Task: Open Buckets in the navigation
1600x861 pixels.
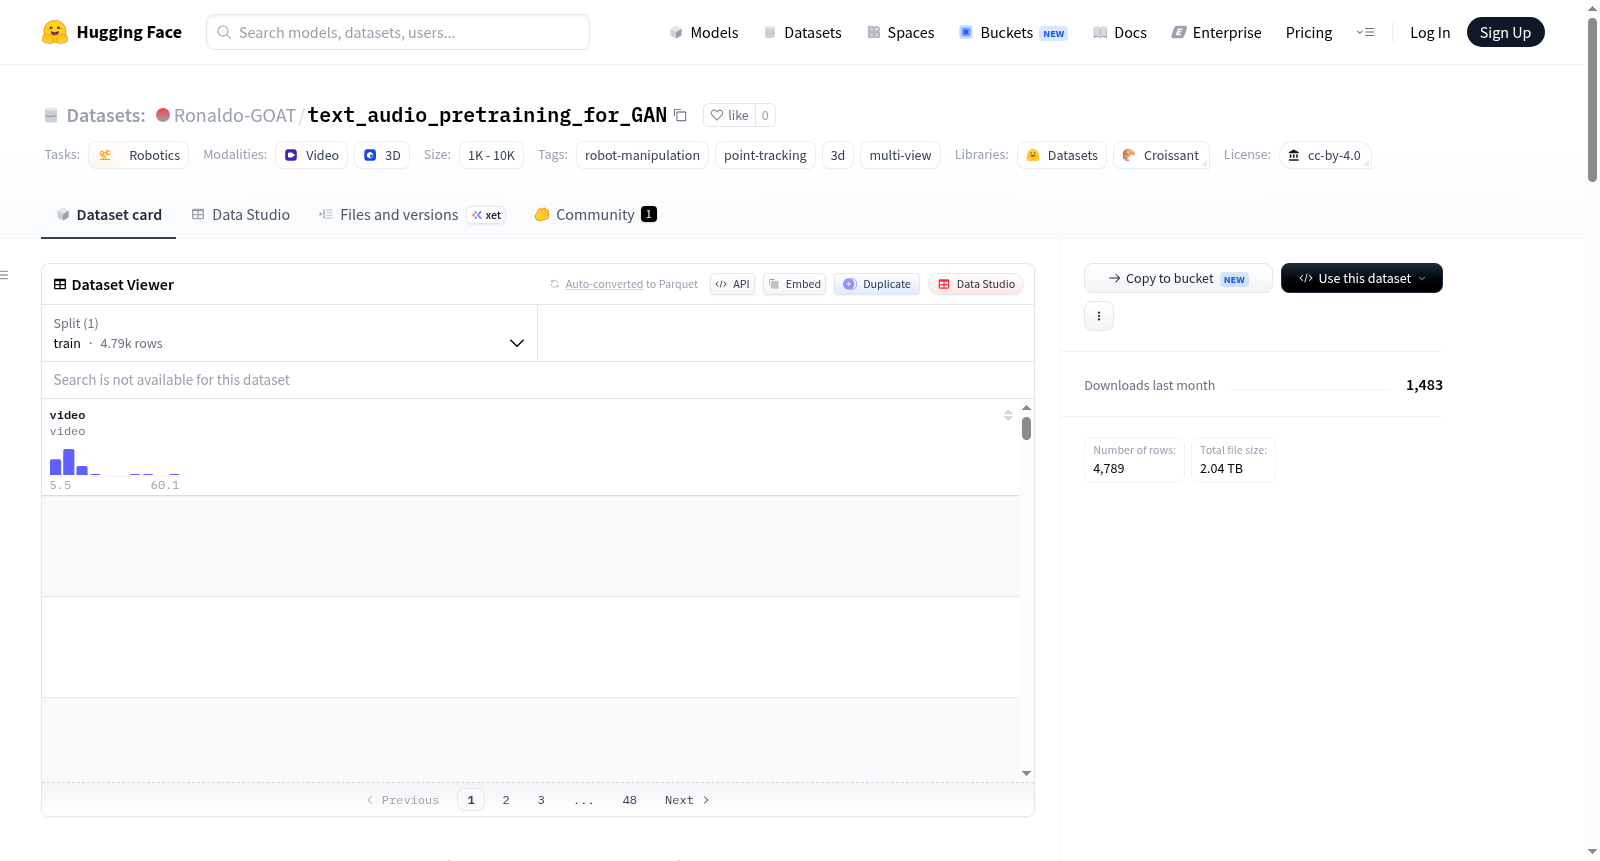Action: click(x=1013, y=32)
